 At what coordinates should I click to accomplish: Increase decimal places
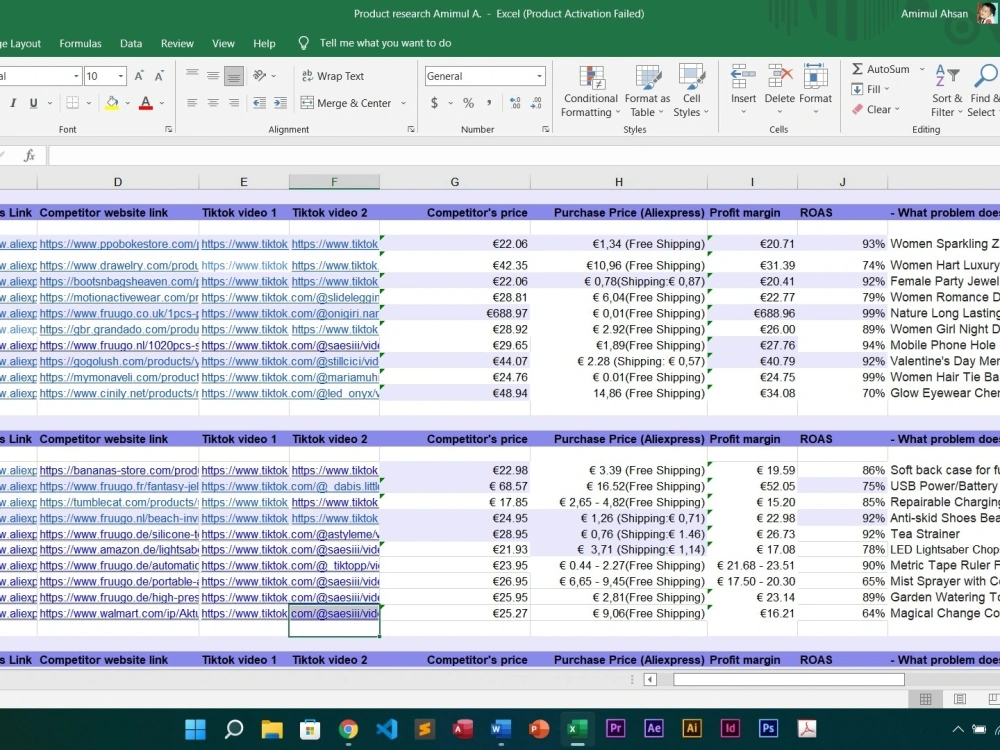[x=515, y=103]
